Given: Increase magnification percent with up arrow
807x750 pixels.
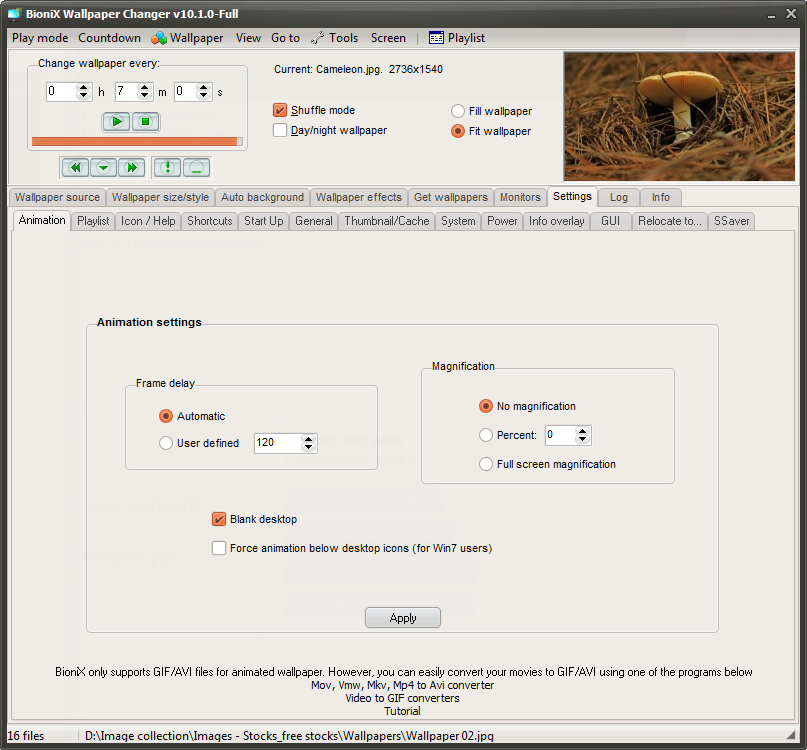Looking at the screenshot, I should (582, 431).
